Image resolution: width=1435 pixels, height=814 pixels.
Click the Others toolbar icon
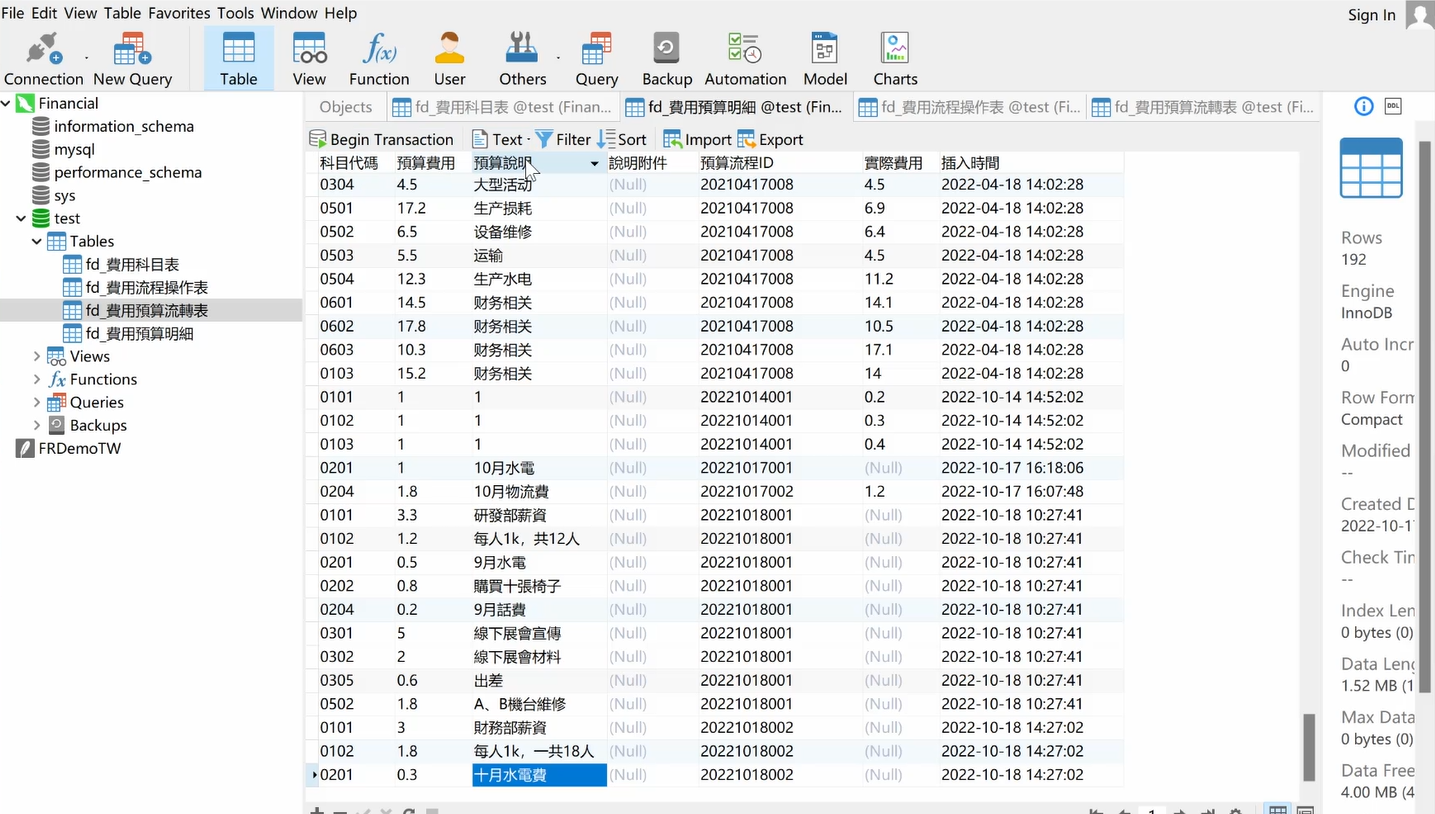(x=522, y=59)
